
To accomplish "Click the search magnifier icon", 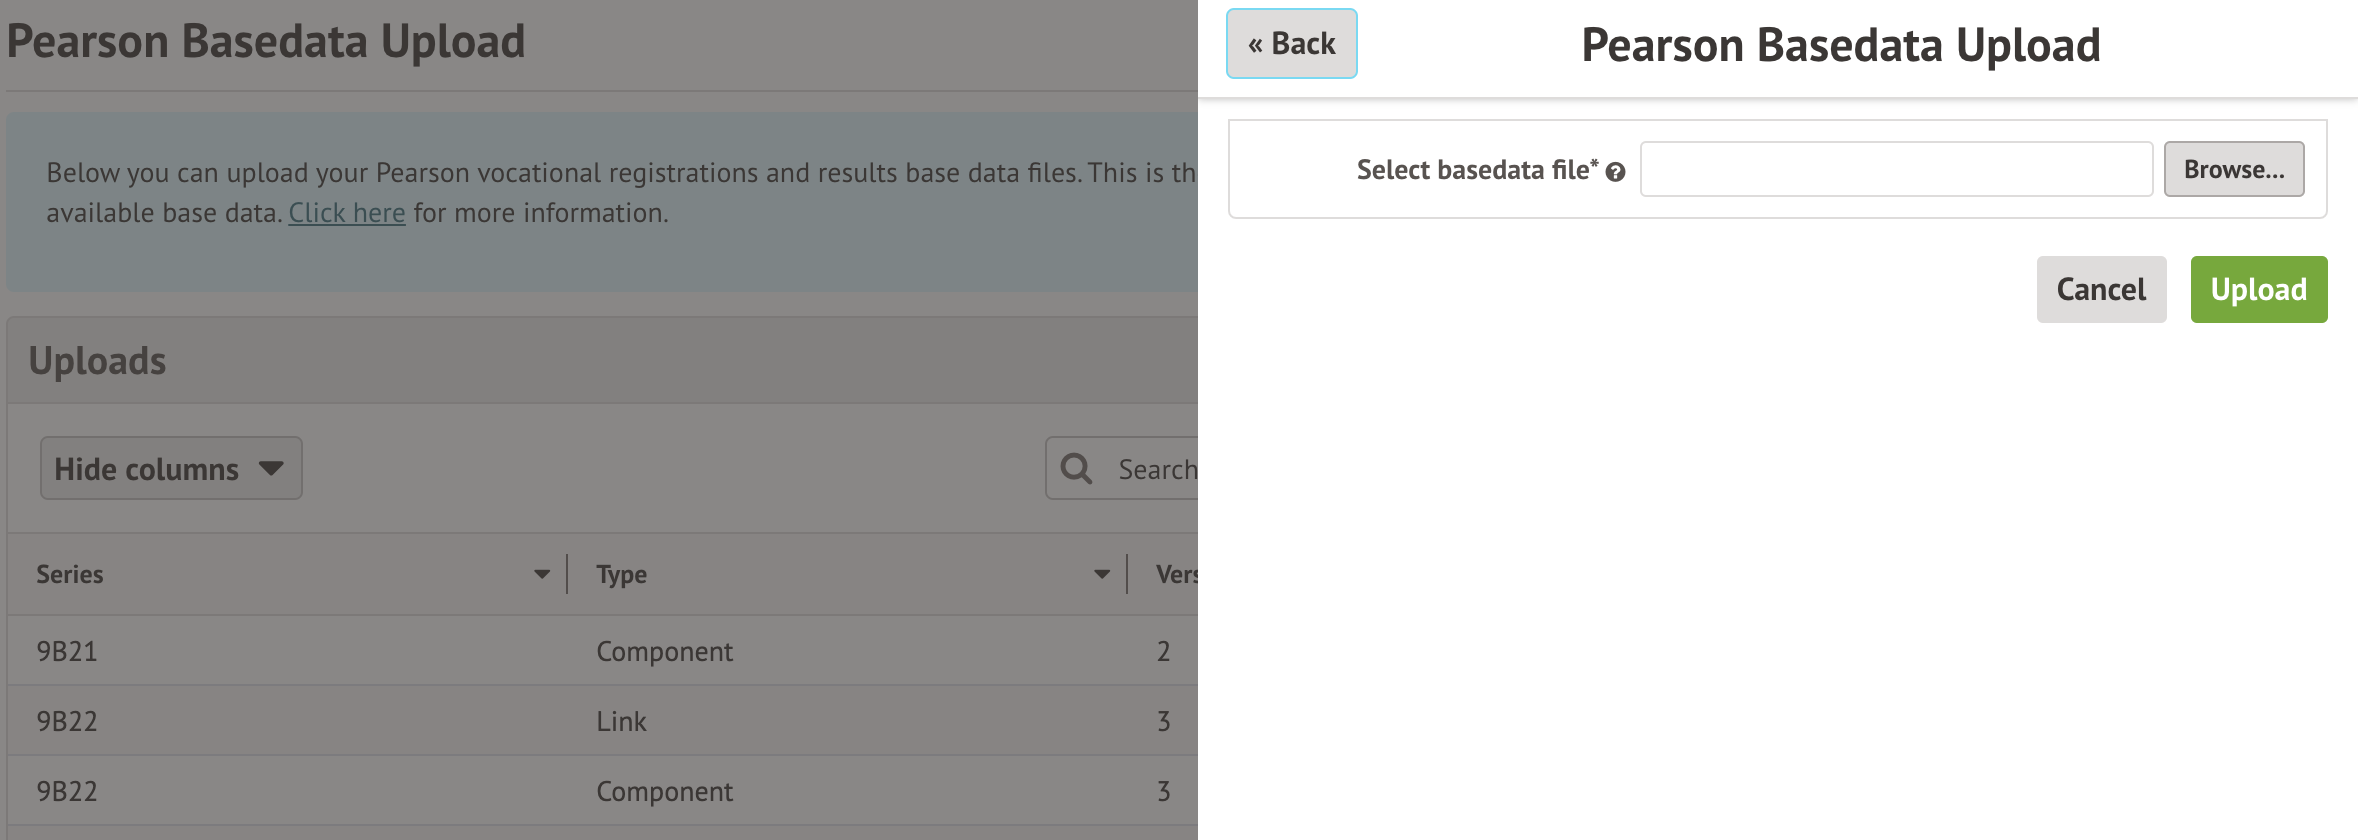I will (1076, 468).
